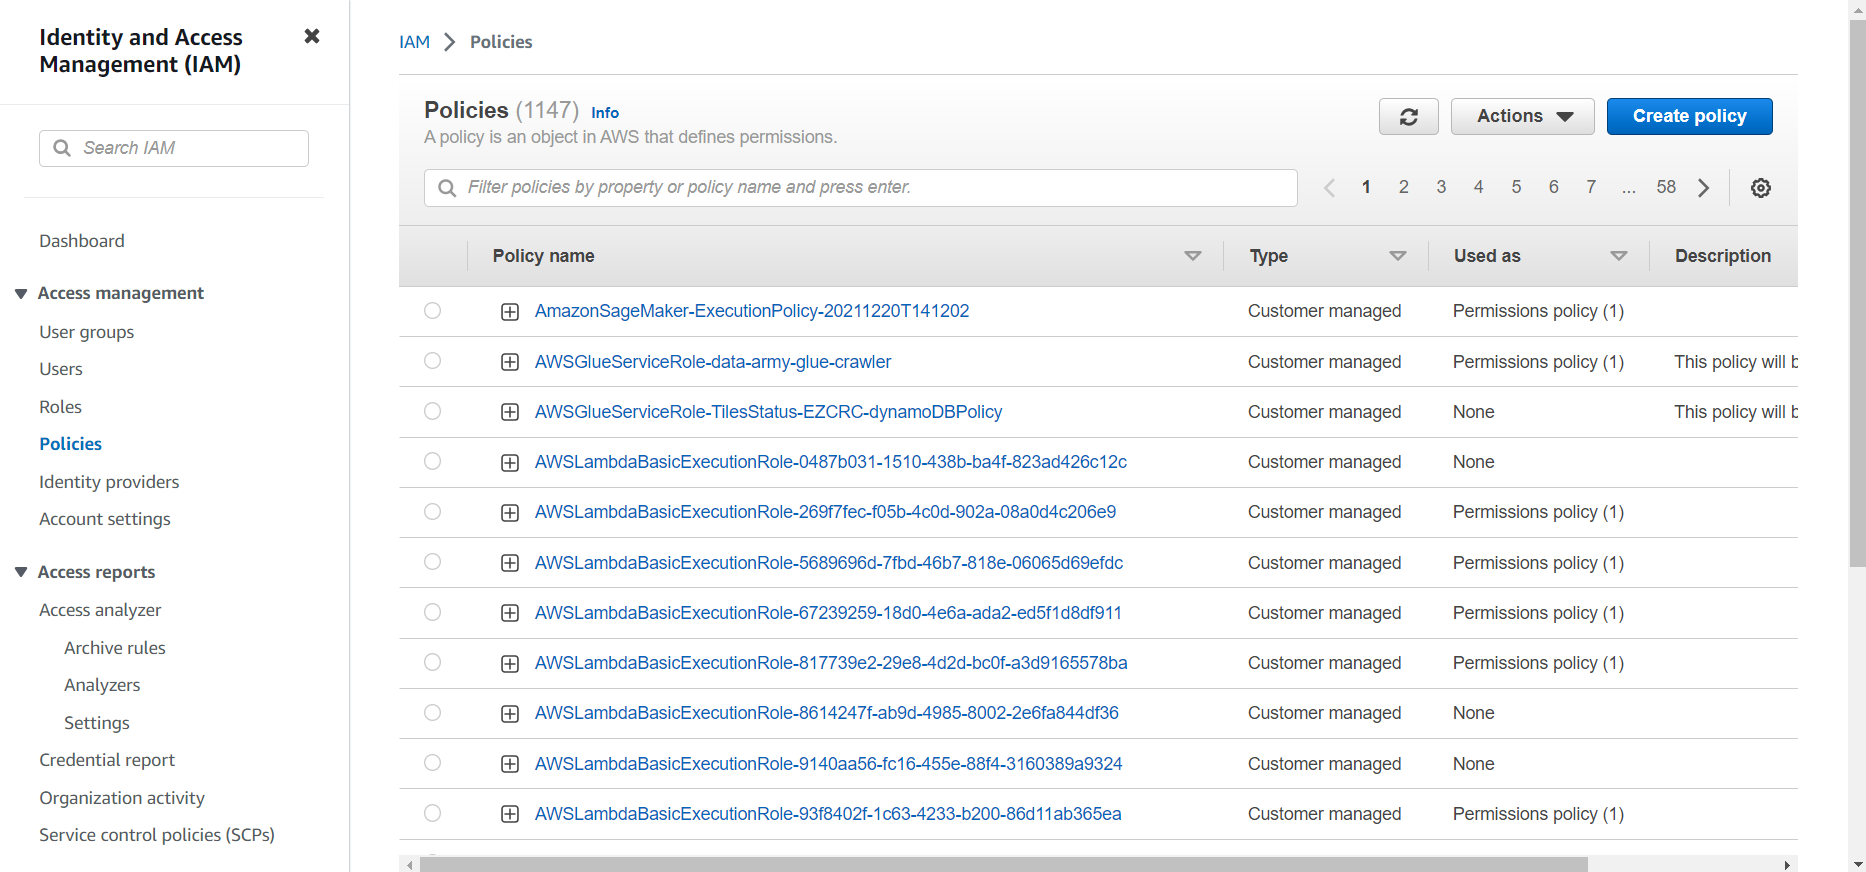1866x872 pixels.
Task: Collapse Access management section
Action: pos(21,293)
